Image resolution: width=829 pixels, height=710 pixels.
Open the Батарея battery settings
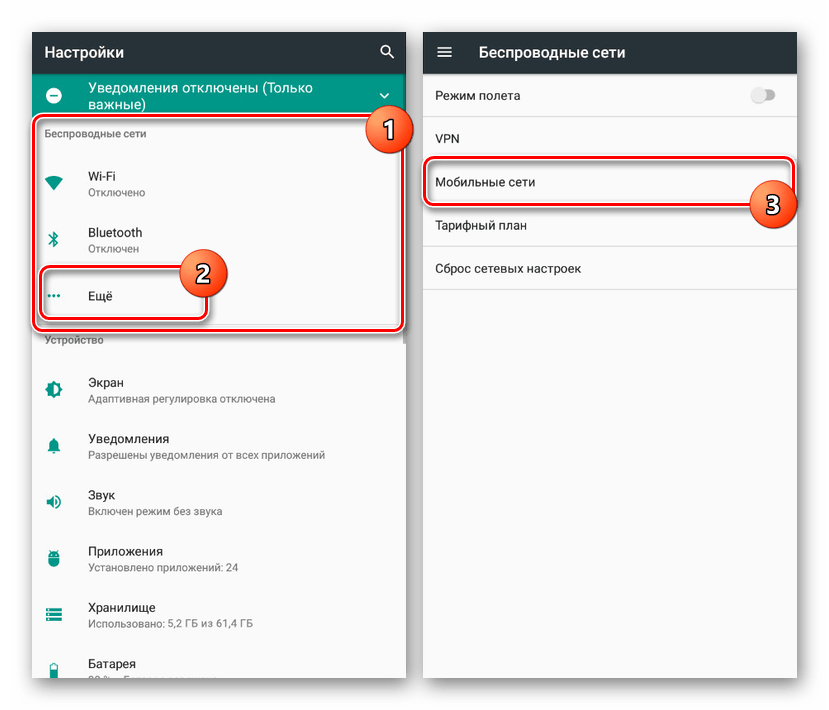coord(219,661)
